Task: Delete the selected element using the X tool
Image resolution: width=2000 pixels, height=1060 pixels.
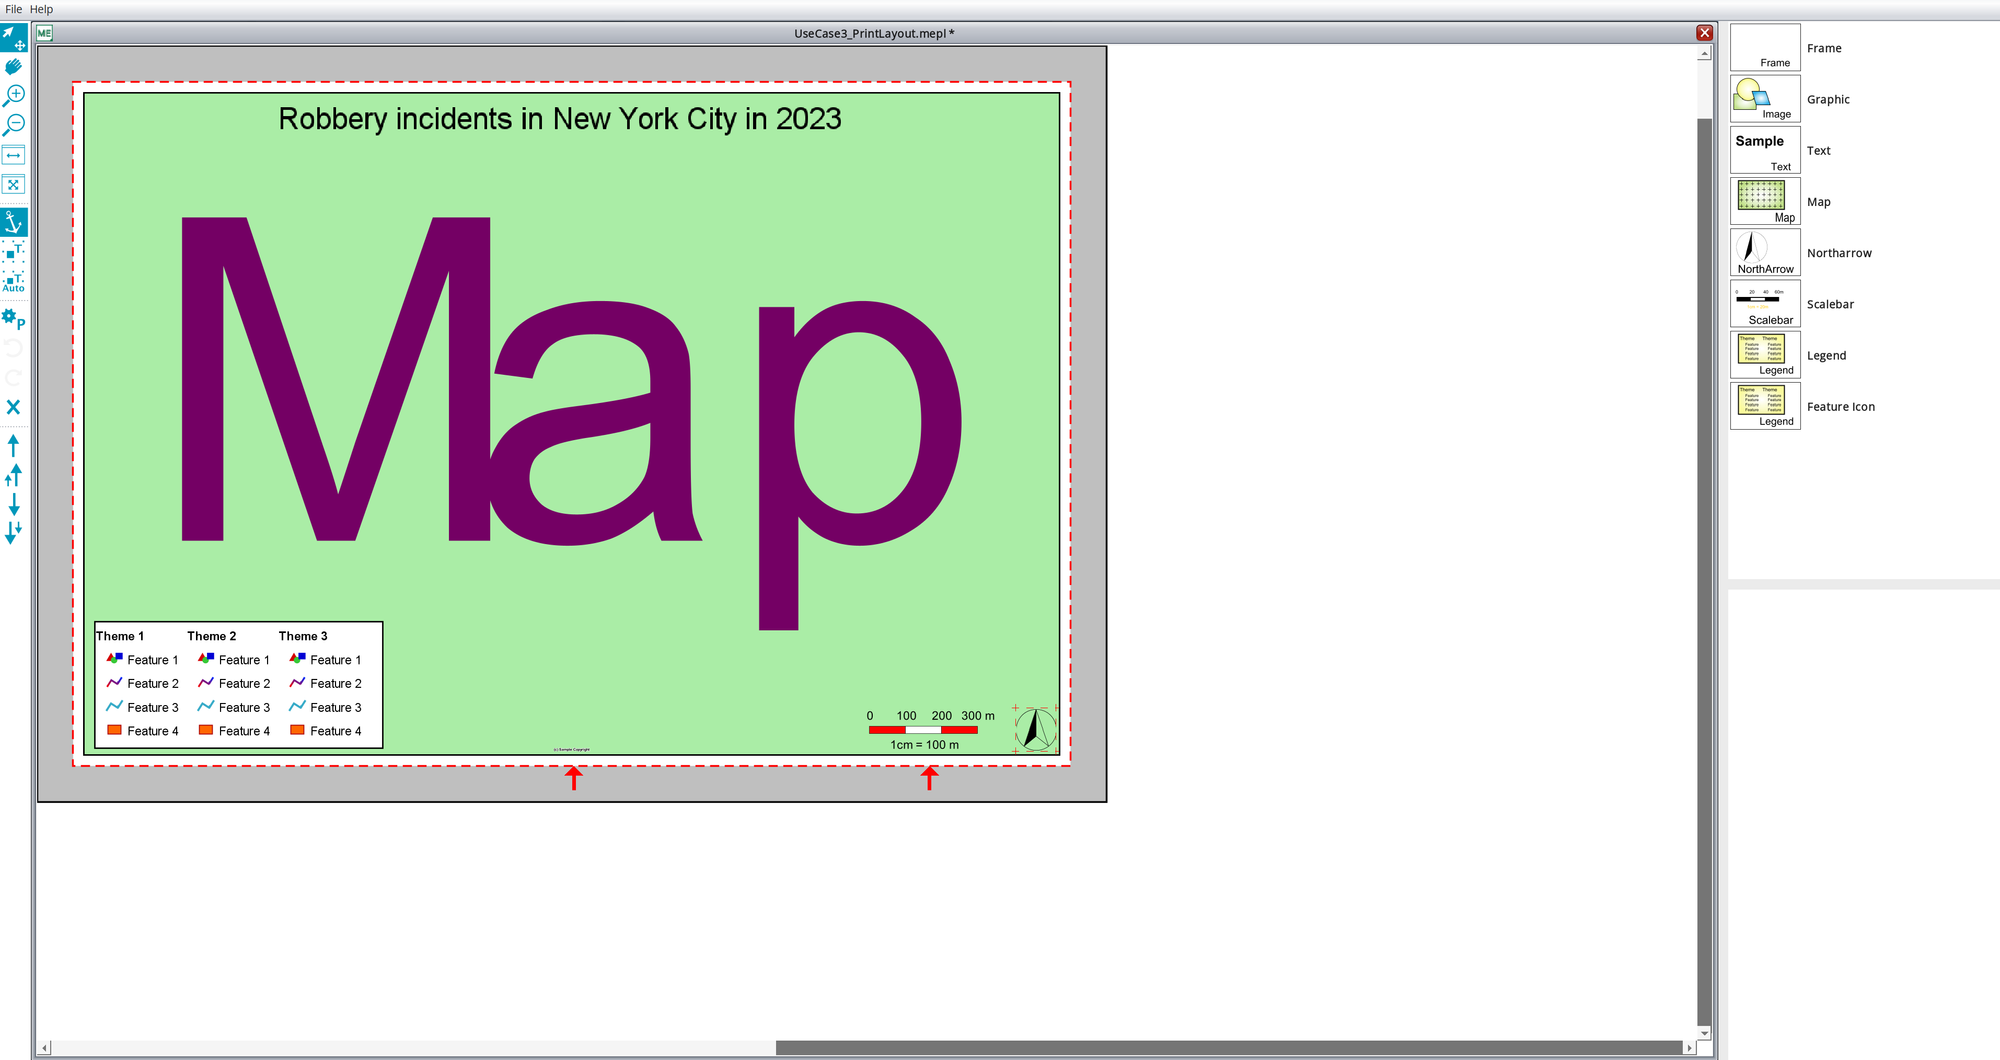Action: [x=13, y=407]
